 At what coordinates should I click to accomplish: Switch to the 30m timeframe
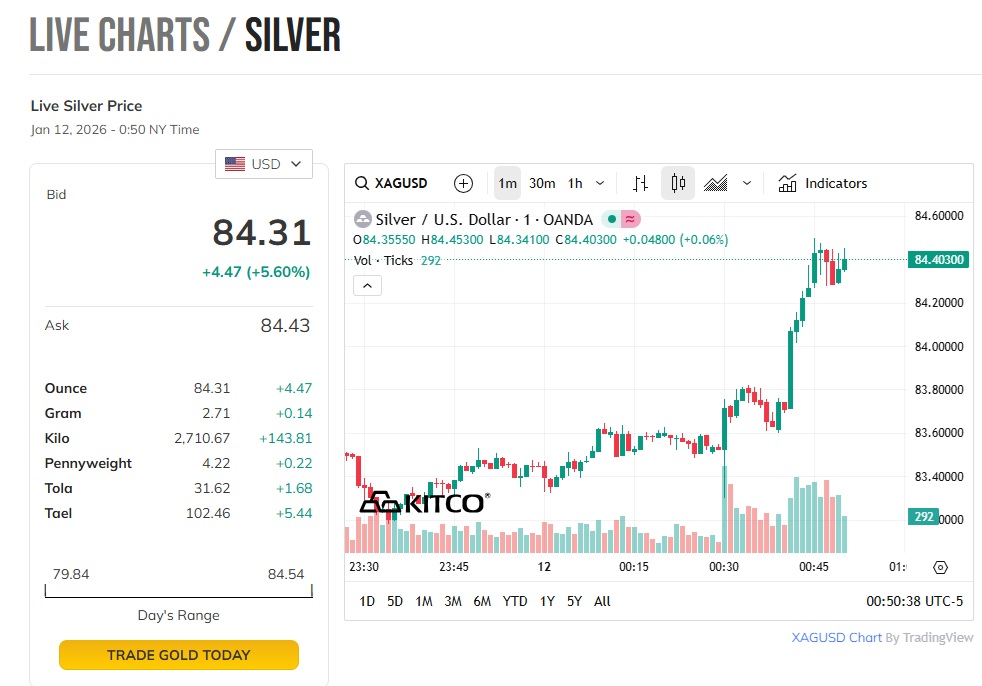click(542, 183)
